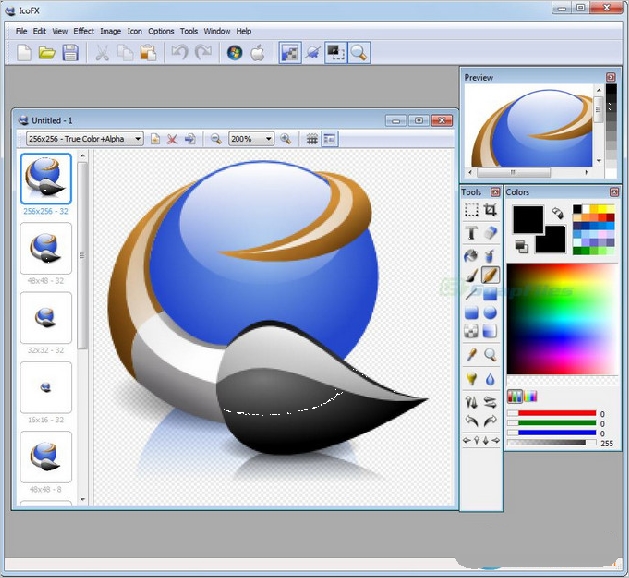Select the black Brush tool

(x=471, y=275)
